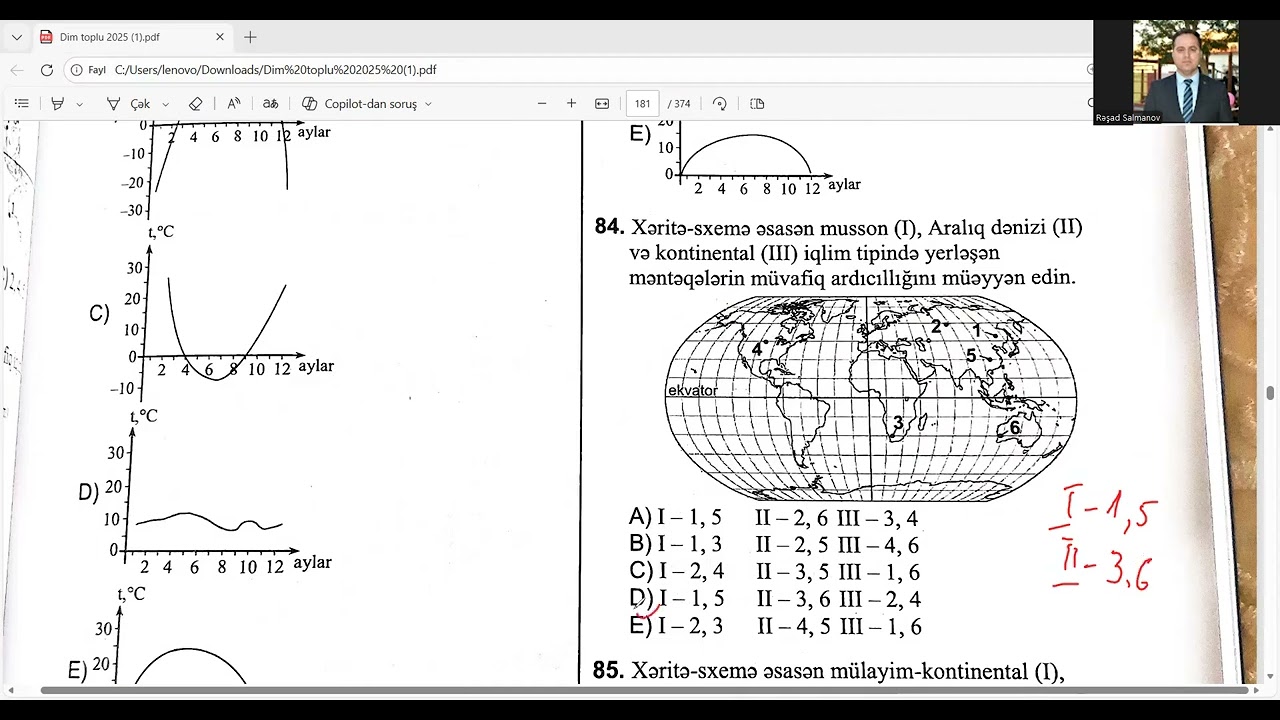Screen dimensions: 1280x720
Task: Click the vertical scrollbar thumb
Action: pos(1271,393)
